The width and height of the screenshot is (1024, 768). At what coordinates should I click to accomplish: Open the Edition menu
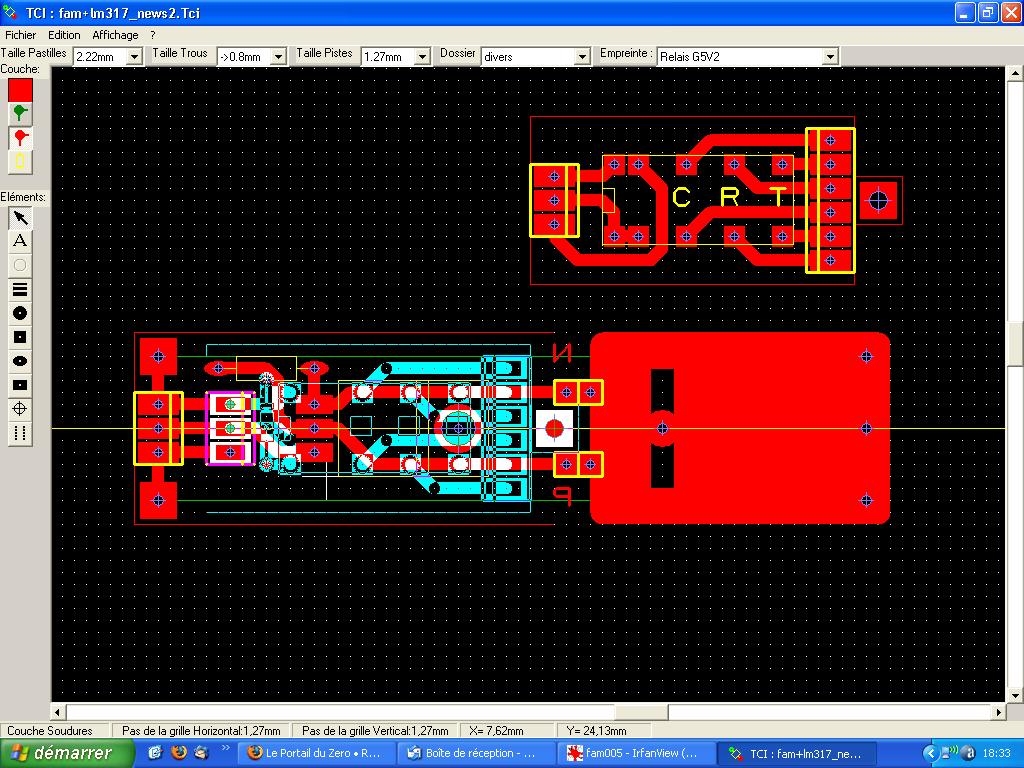pos(64,35)
